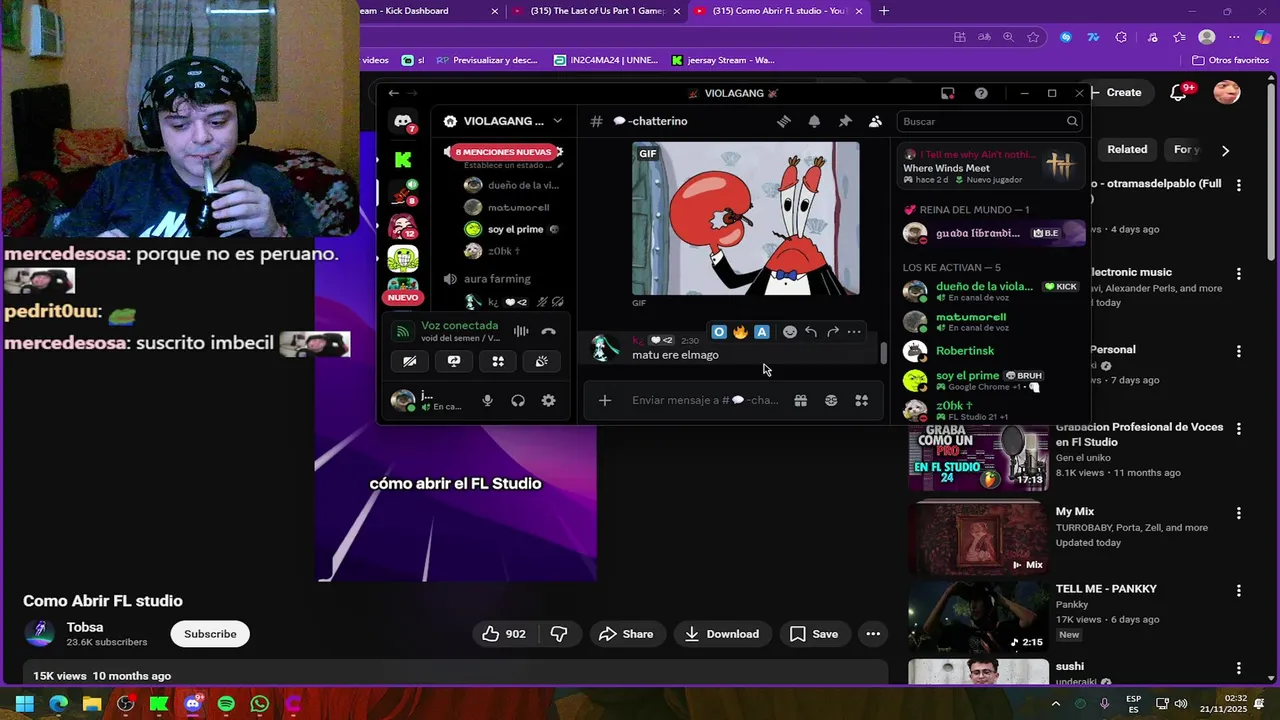Open the emoji picker in message bar
The image size is (1280, 720).
(x=831, y=400)
